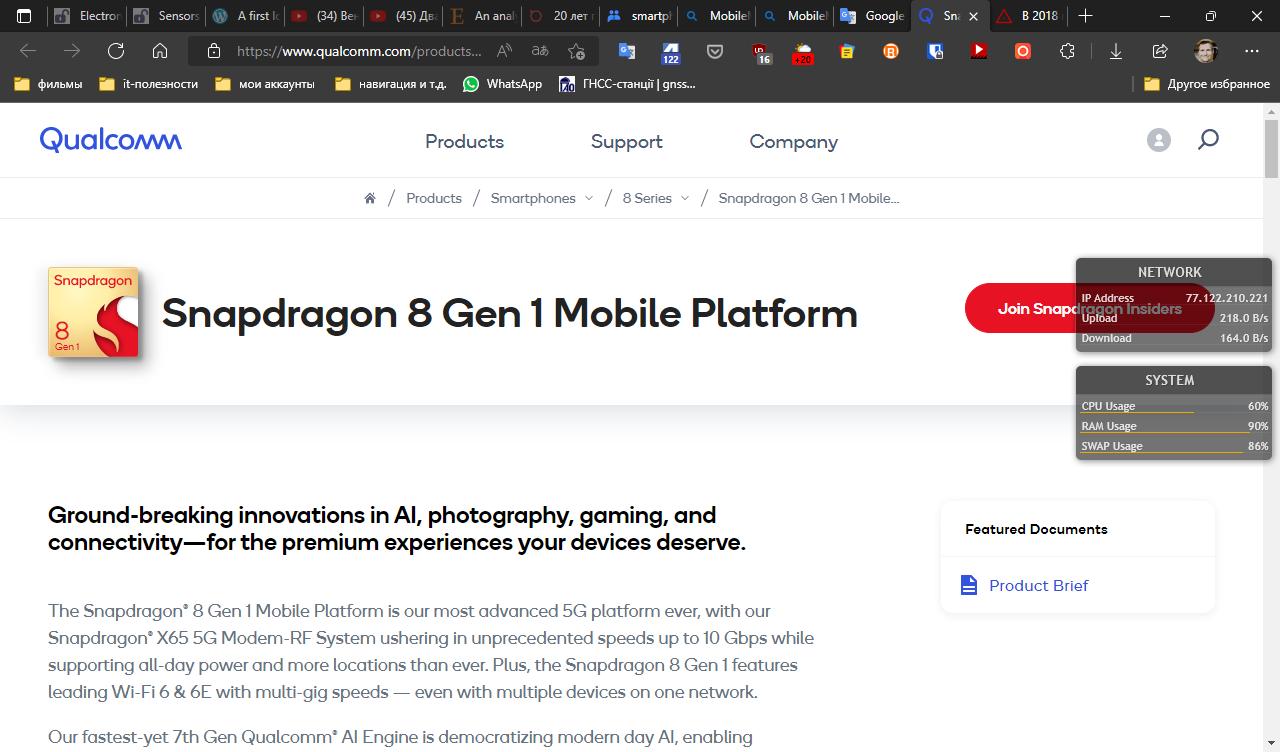Viewport: 1280px width, 752px height.
Task: Open the Product Brief document icon
Action: (x=967, y=584)
